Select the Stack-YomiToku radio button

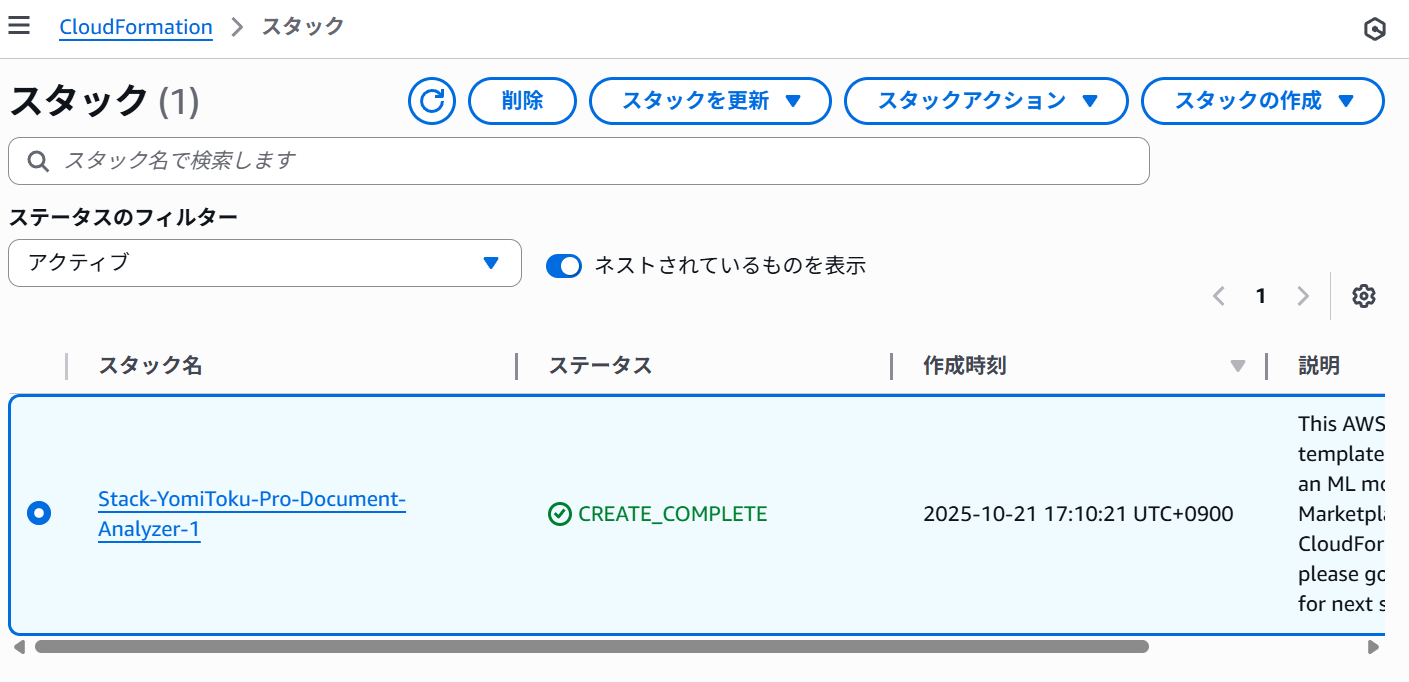click(39, 513)
